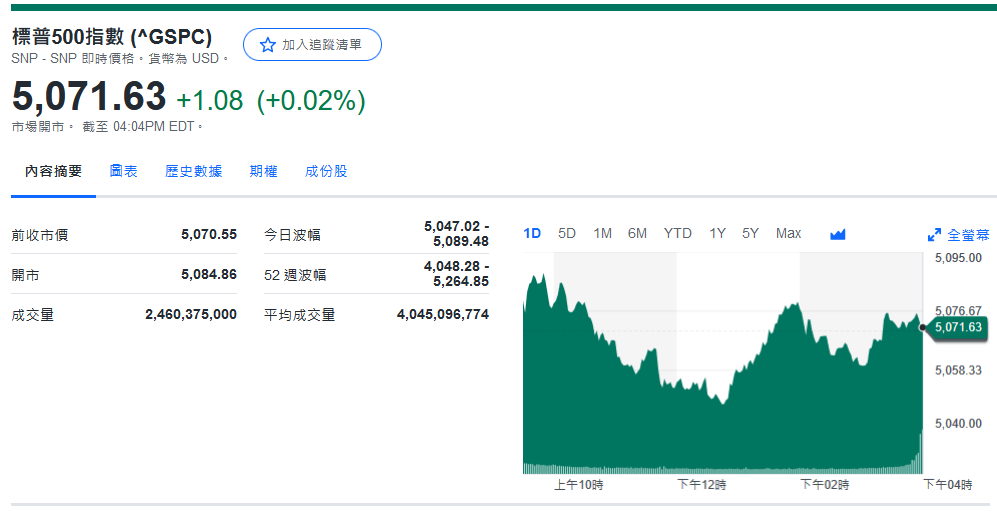The image size is (997, 513).
Task: Select the 1D chart range
Action: point(532,233)
